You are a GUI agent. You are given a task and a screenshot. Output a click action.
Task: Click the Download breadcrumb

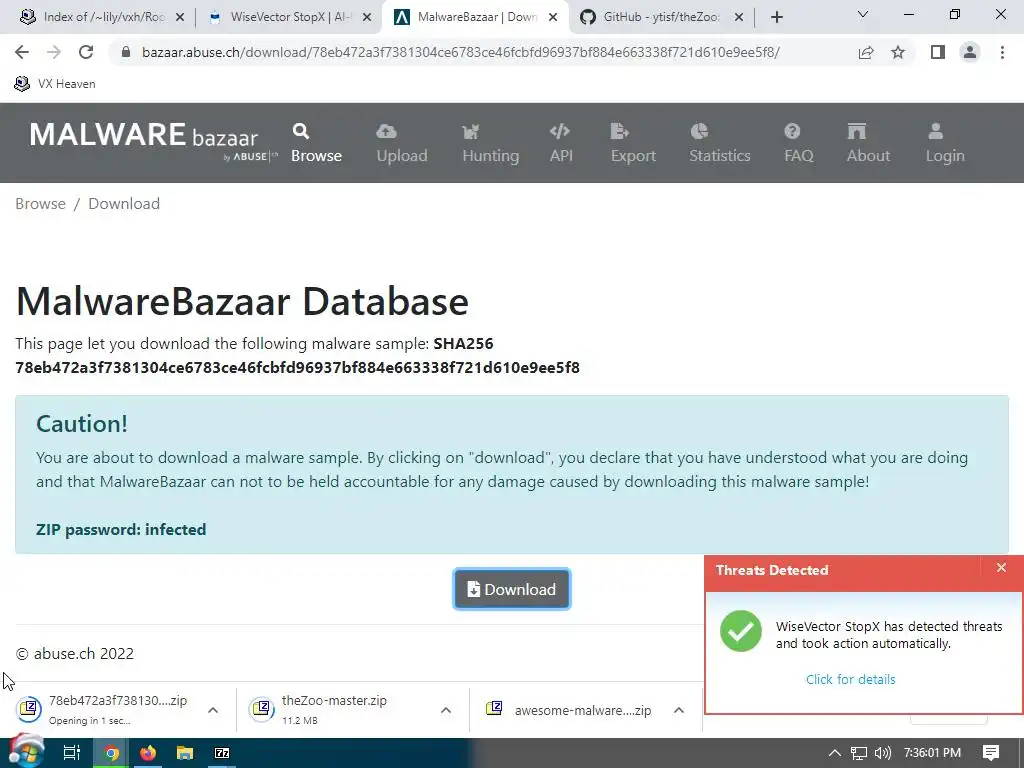(124, 204)
